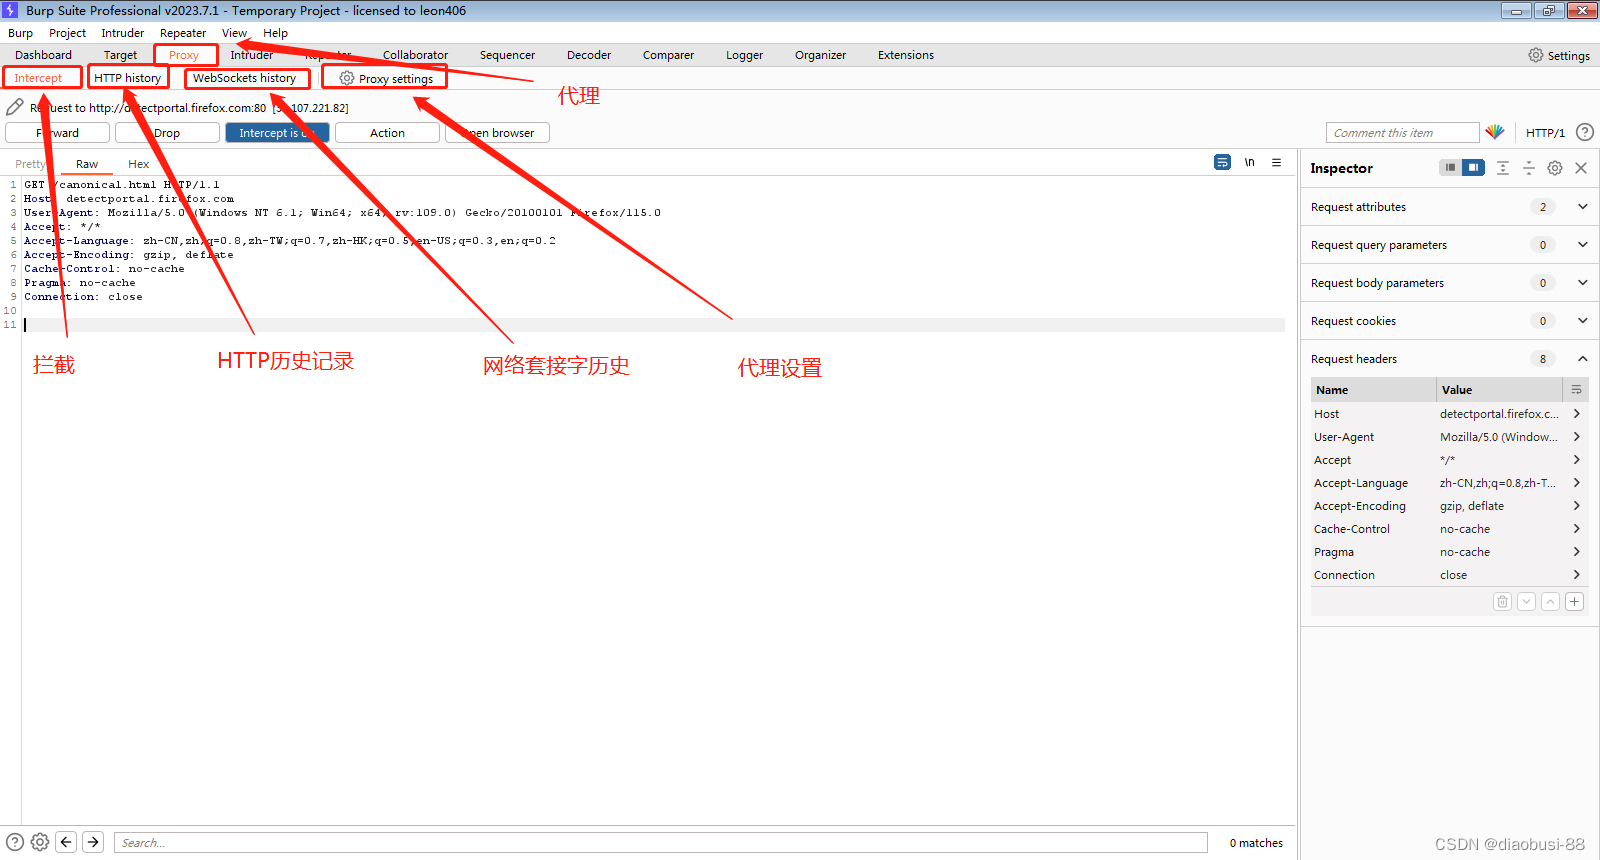
Task: Move header up with up-arrow button
Action: coord(1550,601)
